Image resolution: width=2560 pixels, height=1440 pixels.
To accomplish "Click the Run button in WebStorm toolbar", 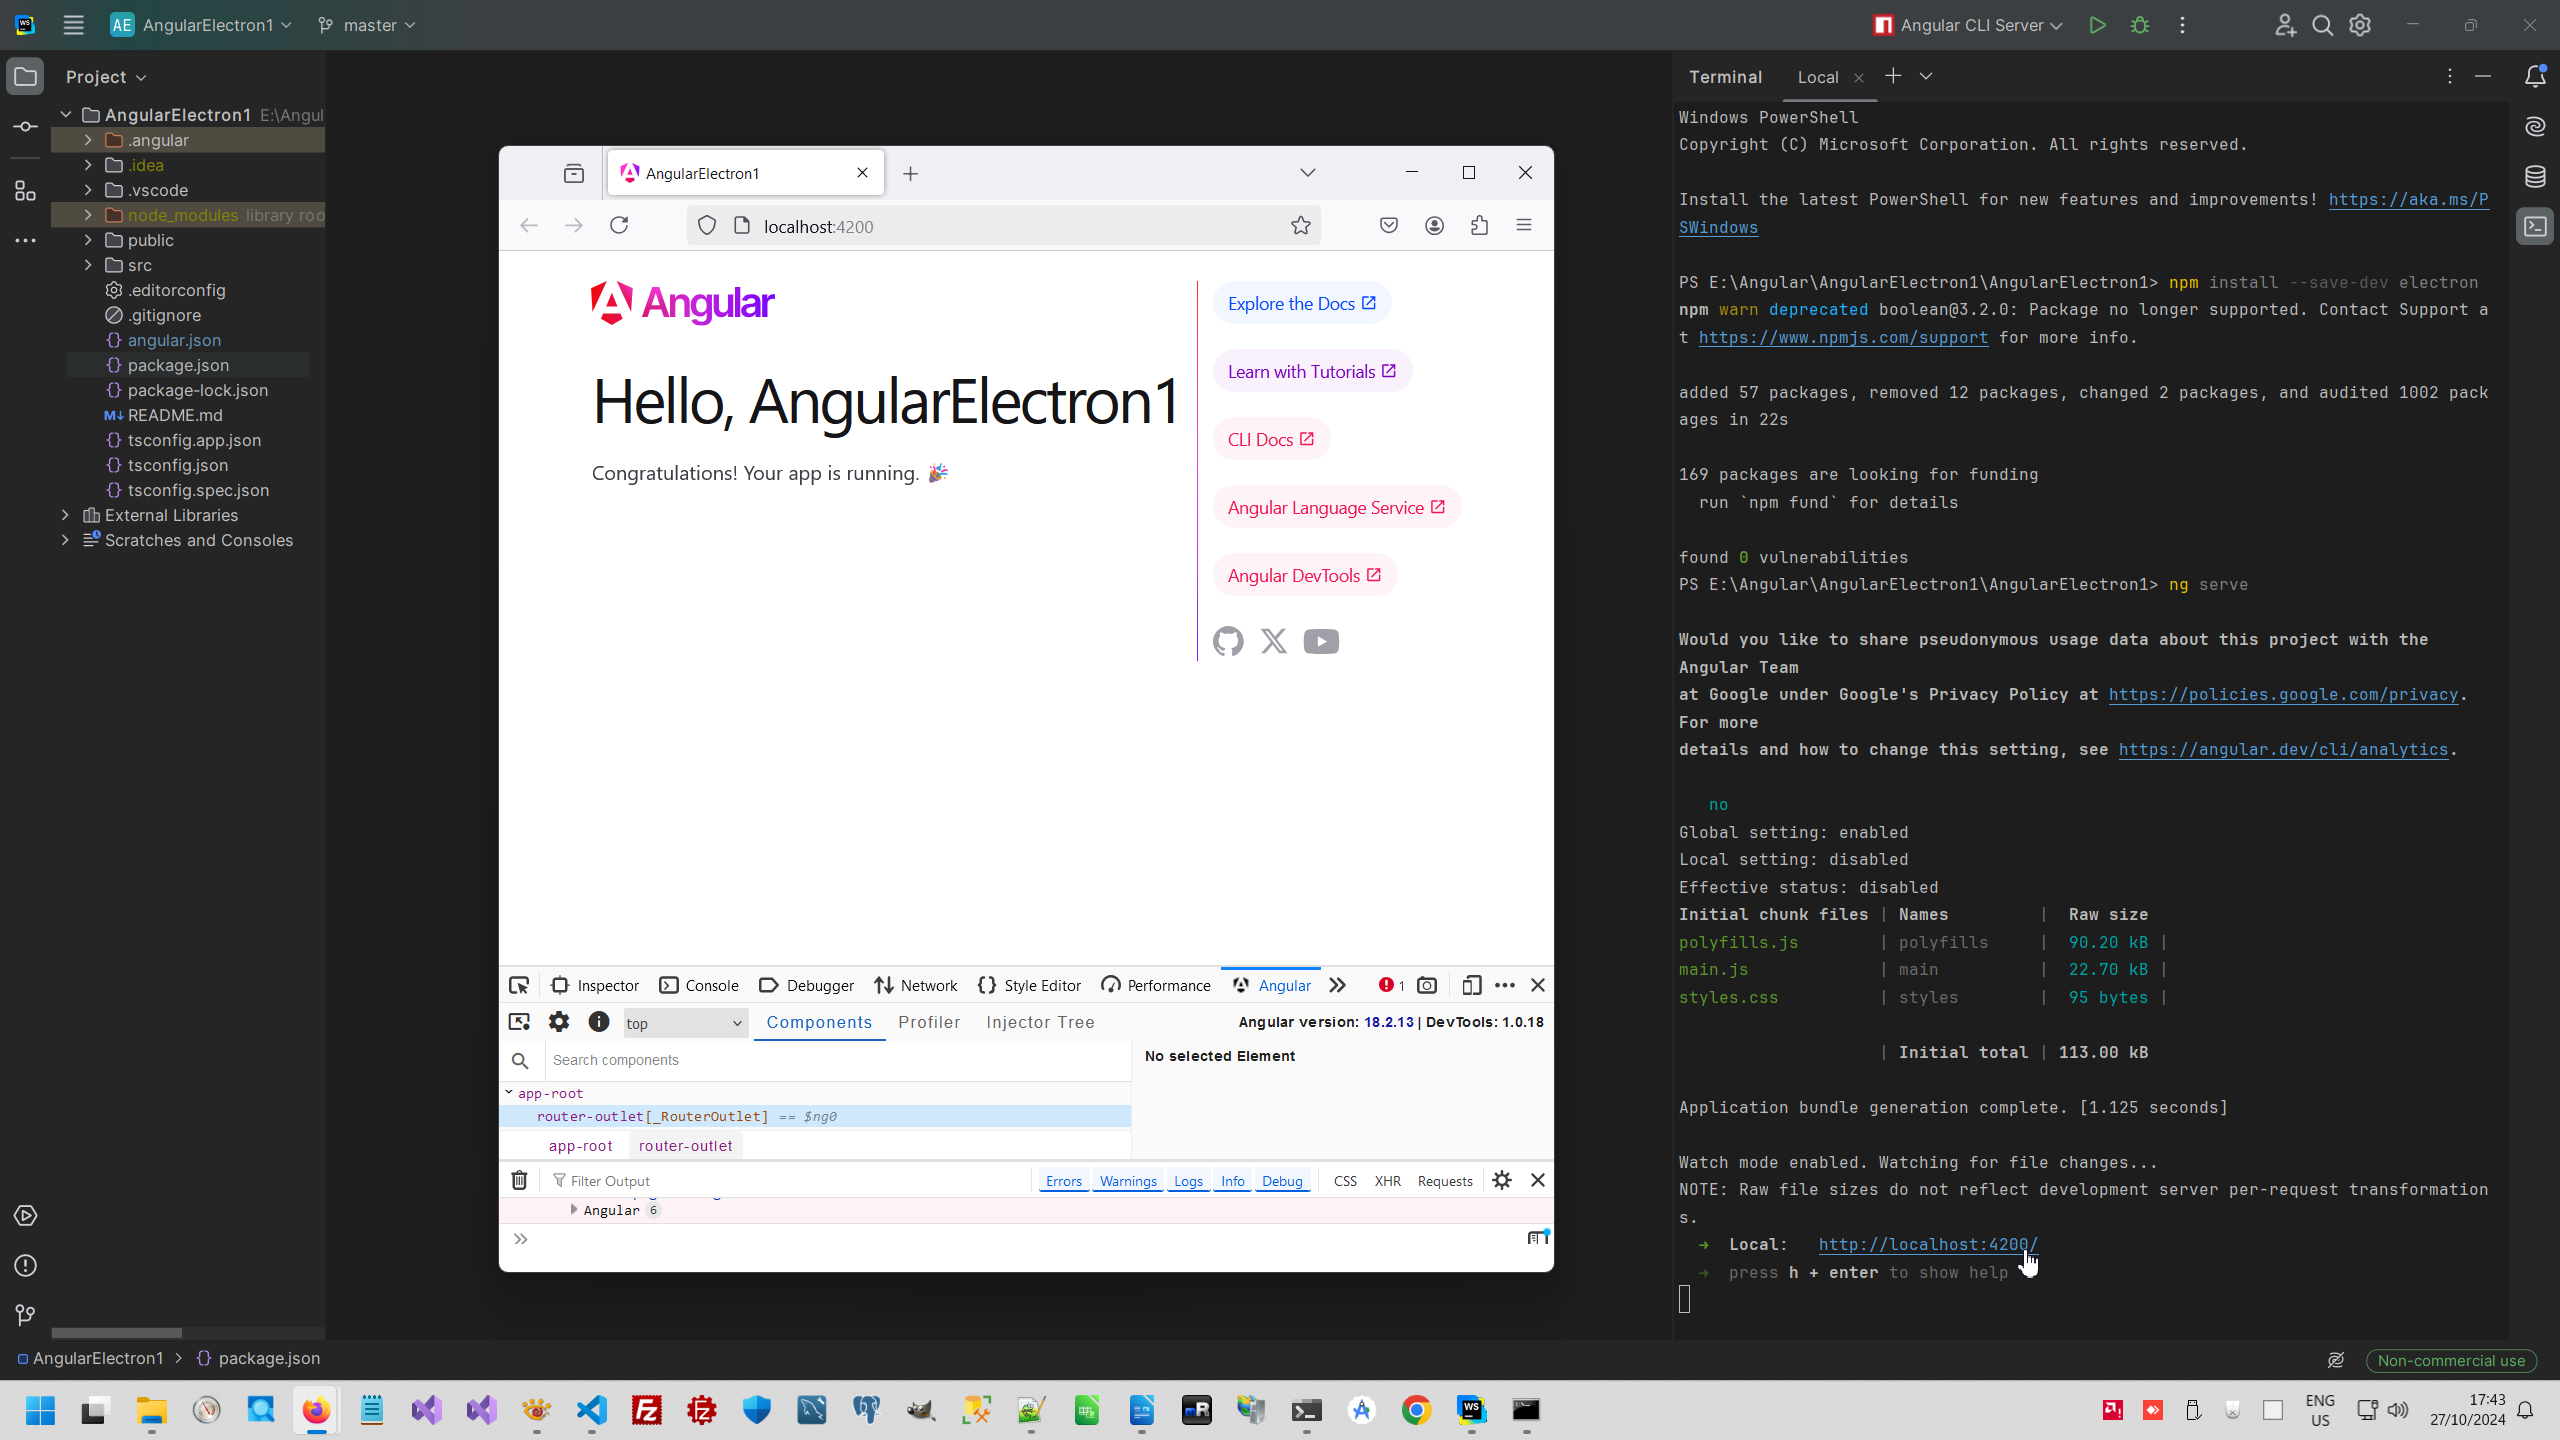I will (x=2097, y=25).
